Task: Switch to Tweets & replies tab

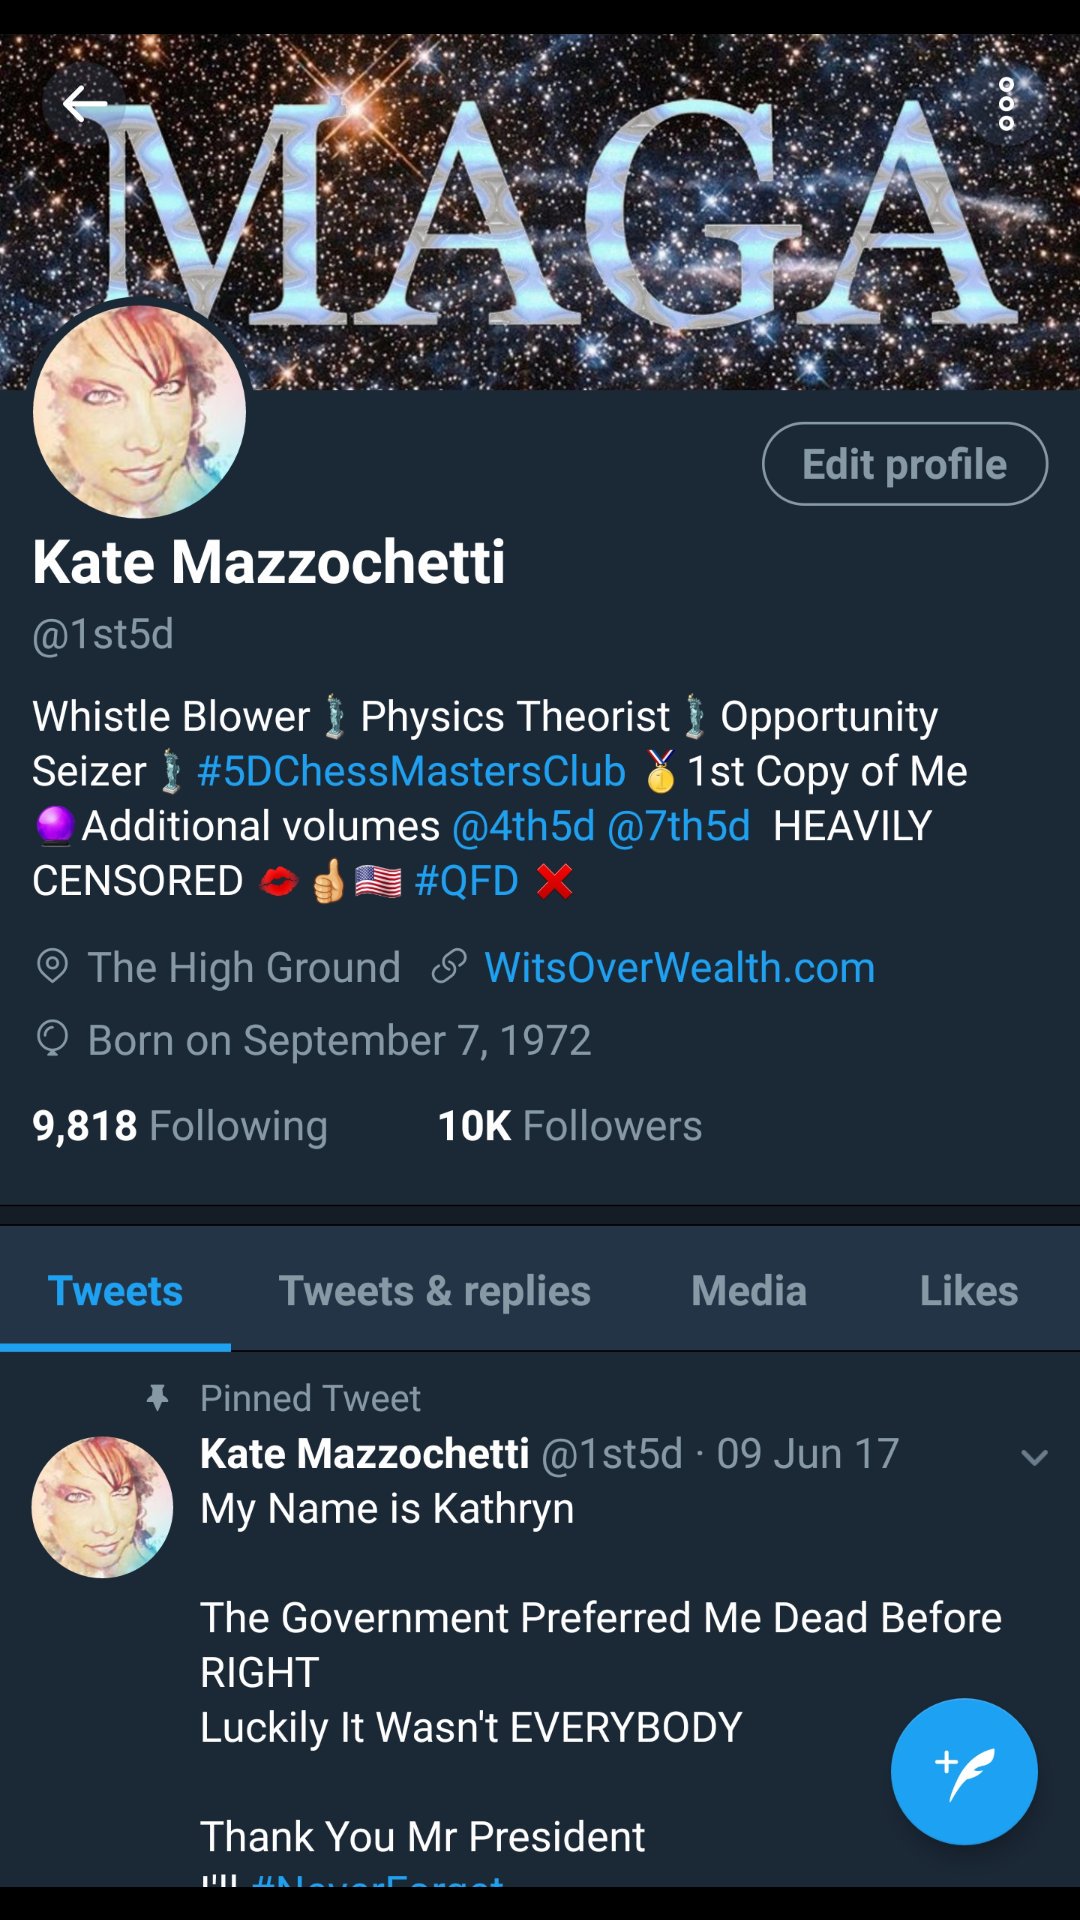Action: point(434,1290)
